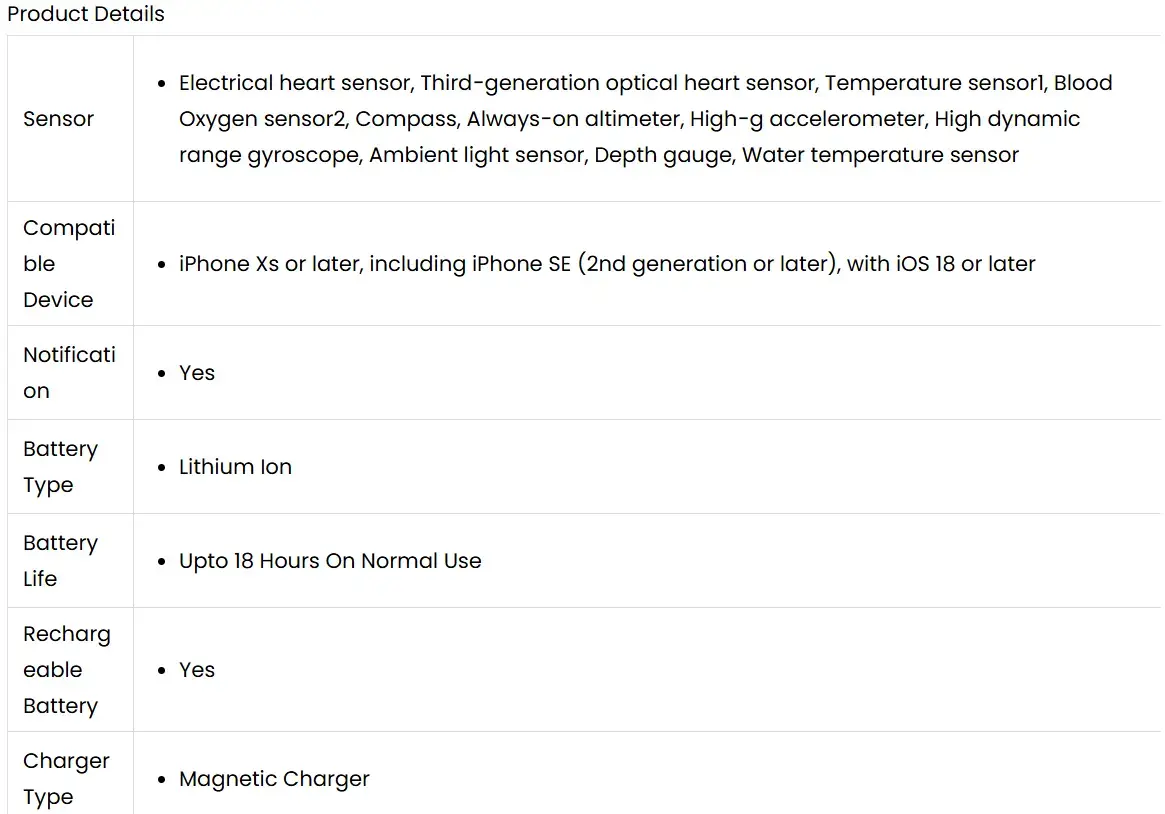The image size is (1165, 814).
Task: Select the Battery Type row label
Action: point(60,467)
